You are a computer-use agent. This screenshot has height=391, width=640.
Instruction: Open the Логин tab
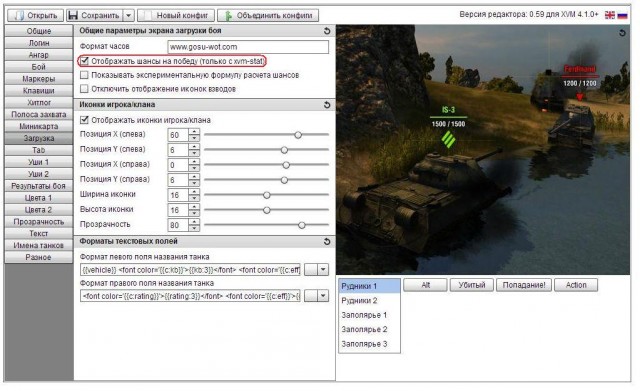point(39,43)
